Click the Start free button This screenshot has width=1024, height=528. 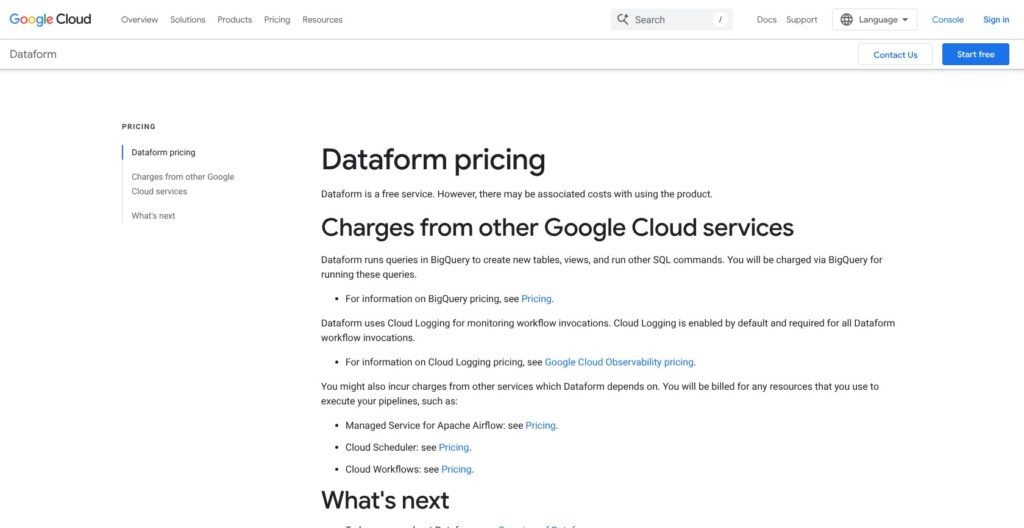[976, 54]
